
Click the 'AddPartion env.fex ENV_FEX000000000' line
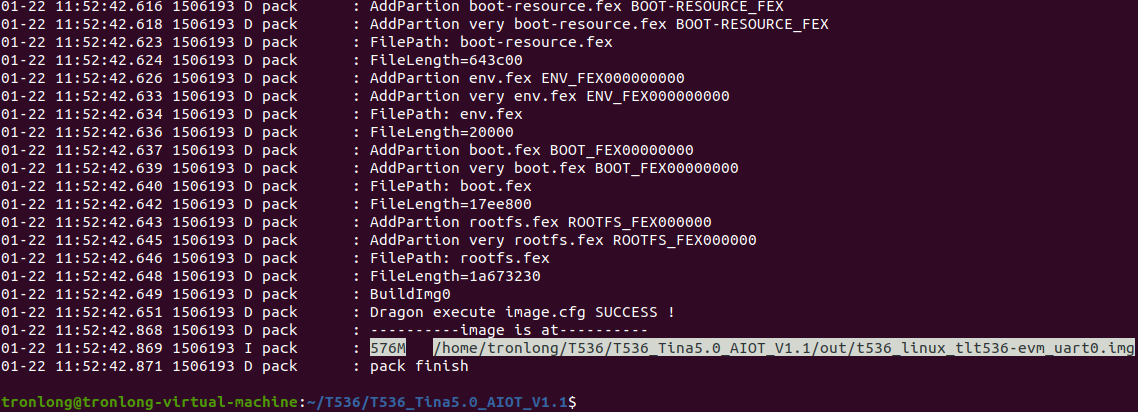coord(527,78)
